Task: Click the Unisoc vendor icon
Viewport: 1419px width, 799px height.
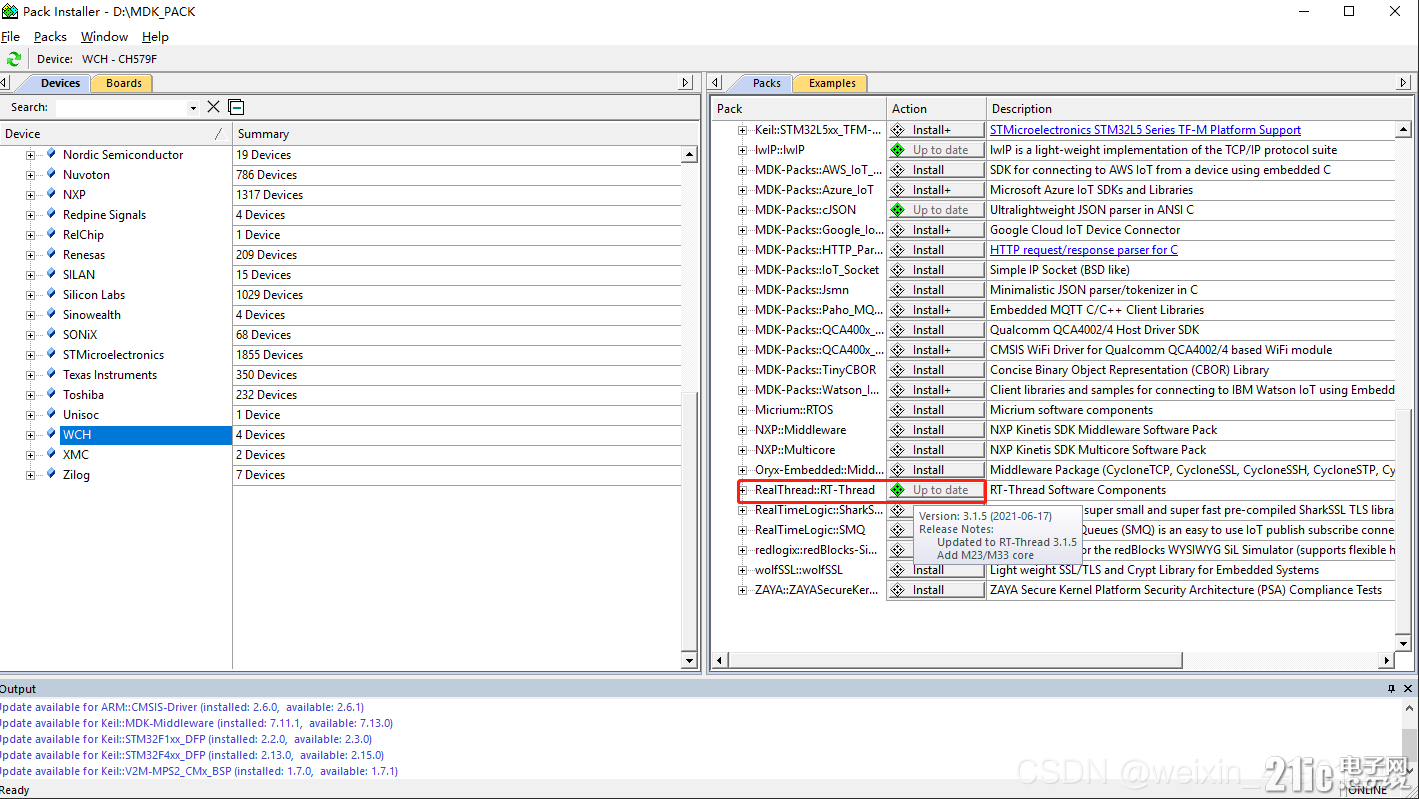Action: coord(51,414)
